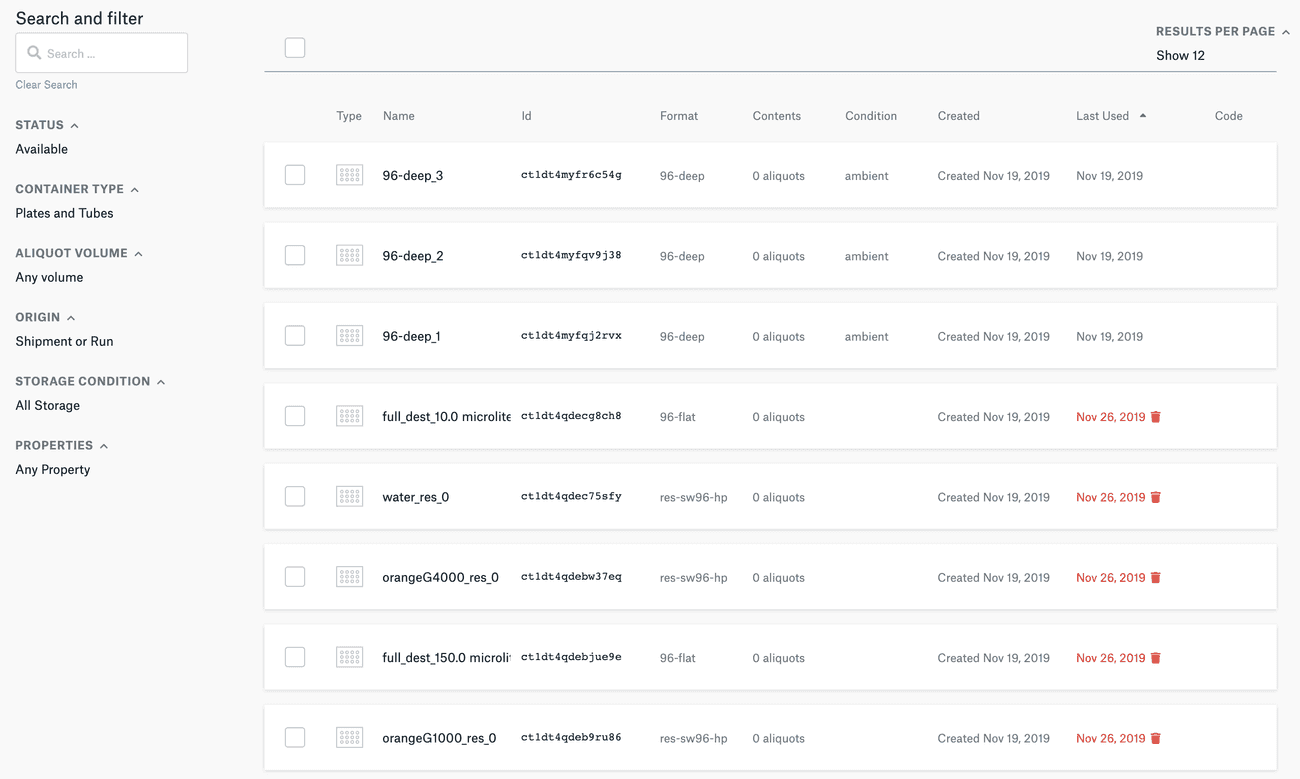Open the orangeG4000_res_0 container name
The height and width of the screenshot is (779, 1300).
[440, 578]
